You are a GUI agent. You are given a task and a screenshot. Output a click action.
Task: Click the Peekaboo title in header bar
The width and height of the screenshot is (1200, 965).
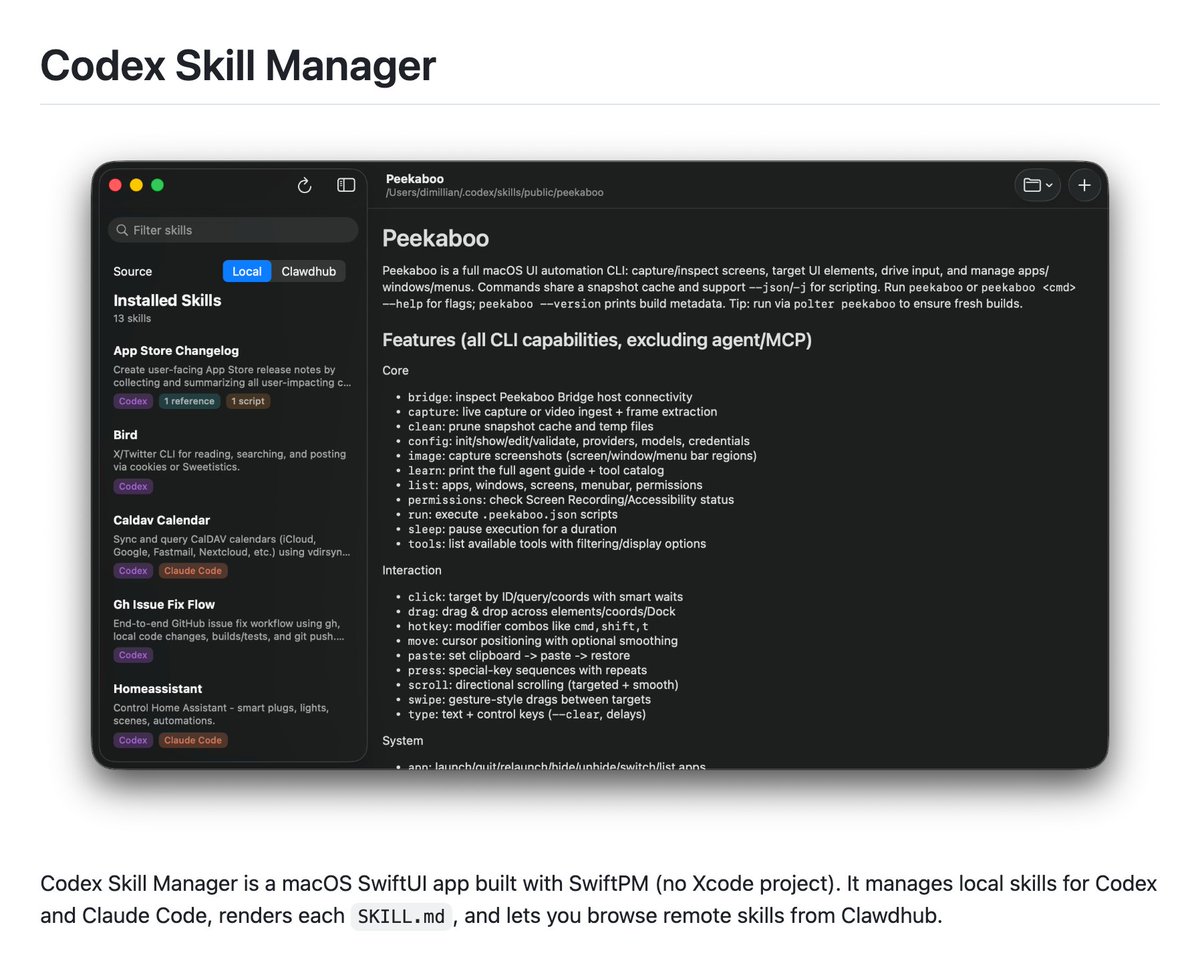click(415, 178)
